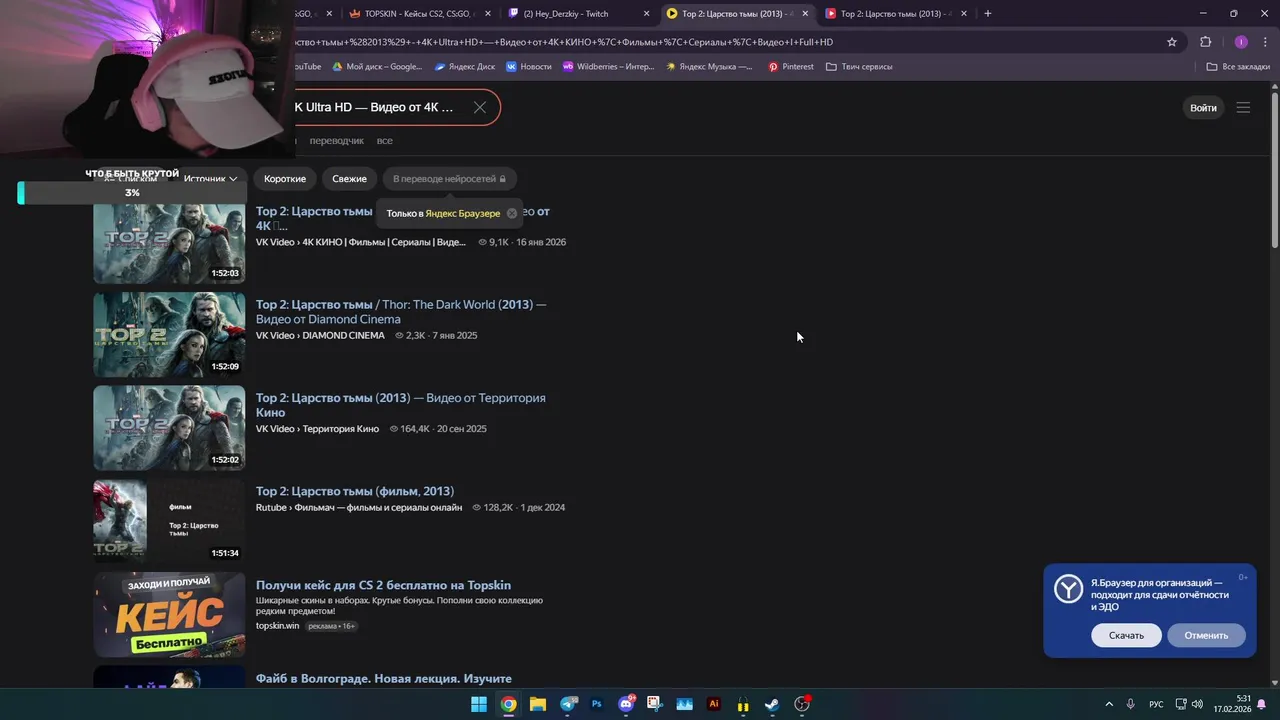Click the Войти sign-in button
1280x720 pixels.
tap(1204, 108)
